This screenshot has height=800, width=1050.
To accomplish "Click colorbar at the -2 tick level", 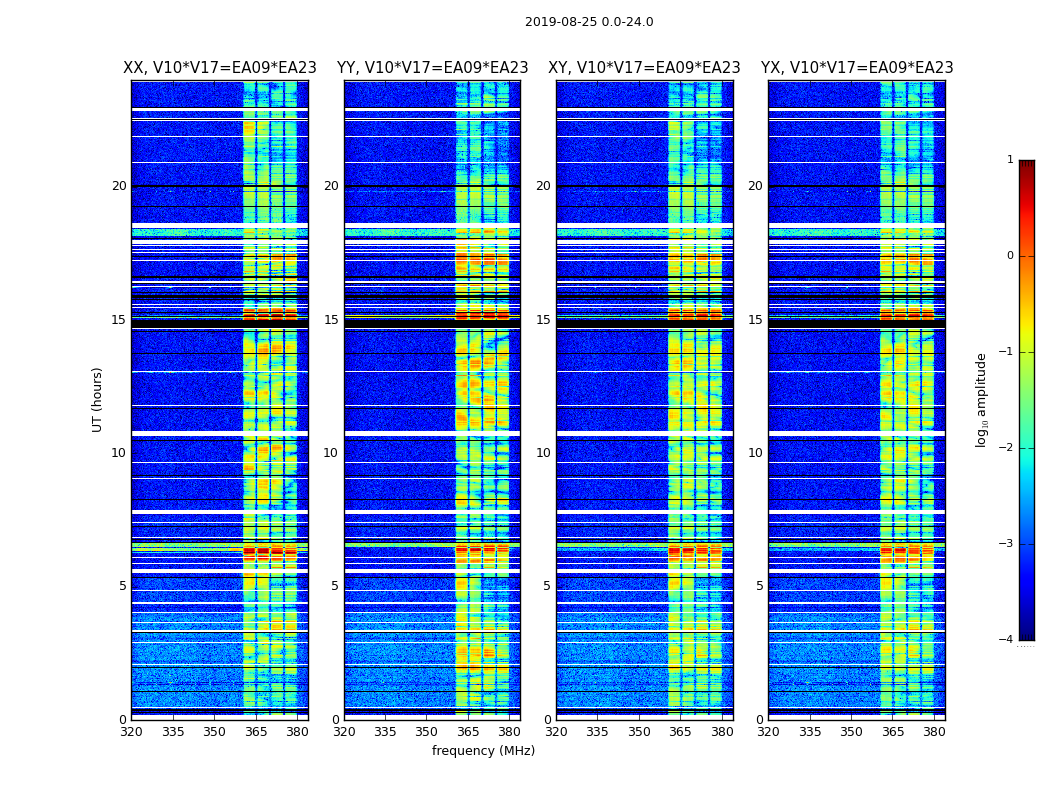I will tap(1027, 447).
